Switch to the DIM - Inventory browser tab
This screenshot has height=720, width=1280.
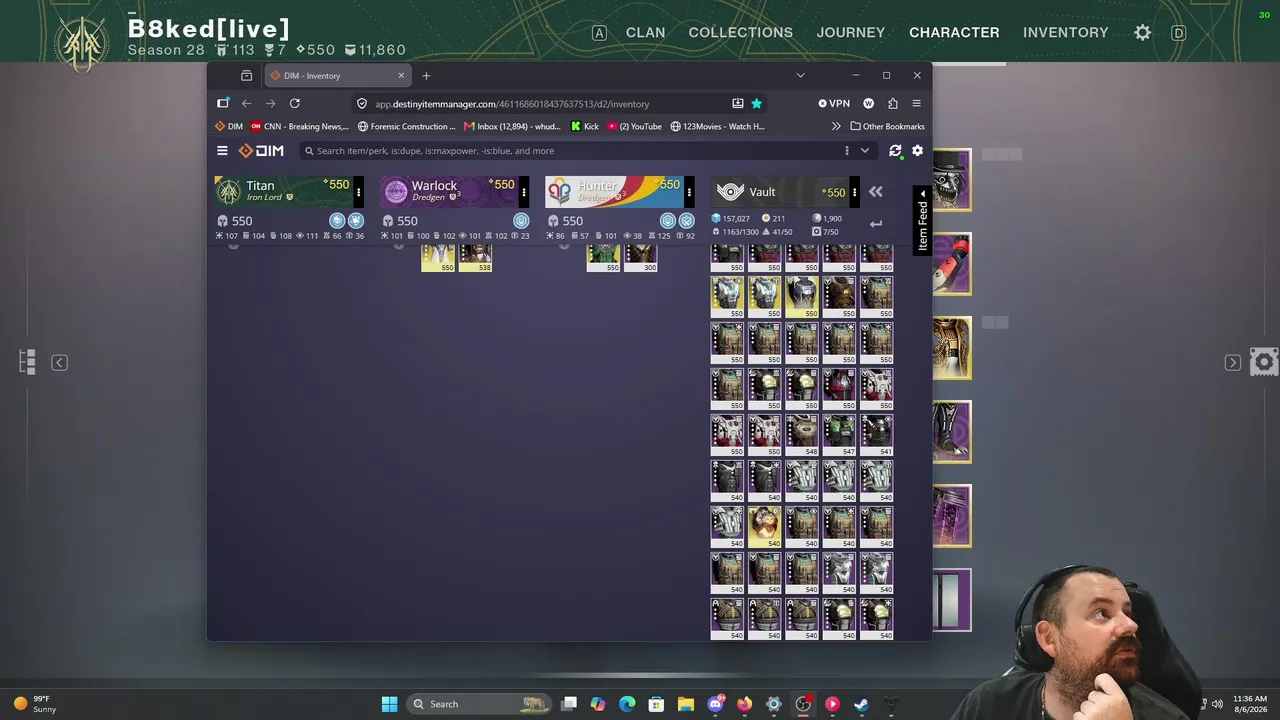(x=338, y=76)
